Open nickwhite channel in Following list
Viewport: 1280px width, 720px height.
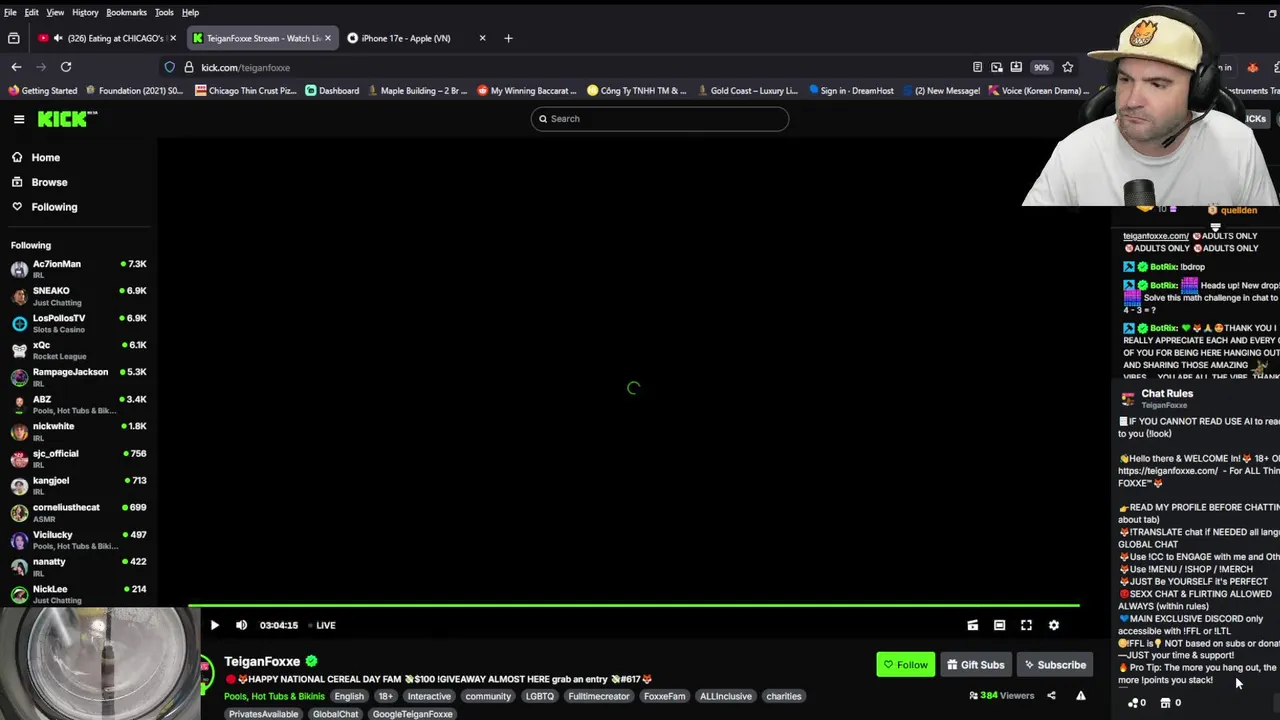[78, 431]
